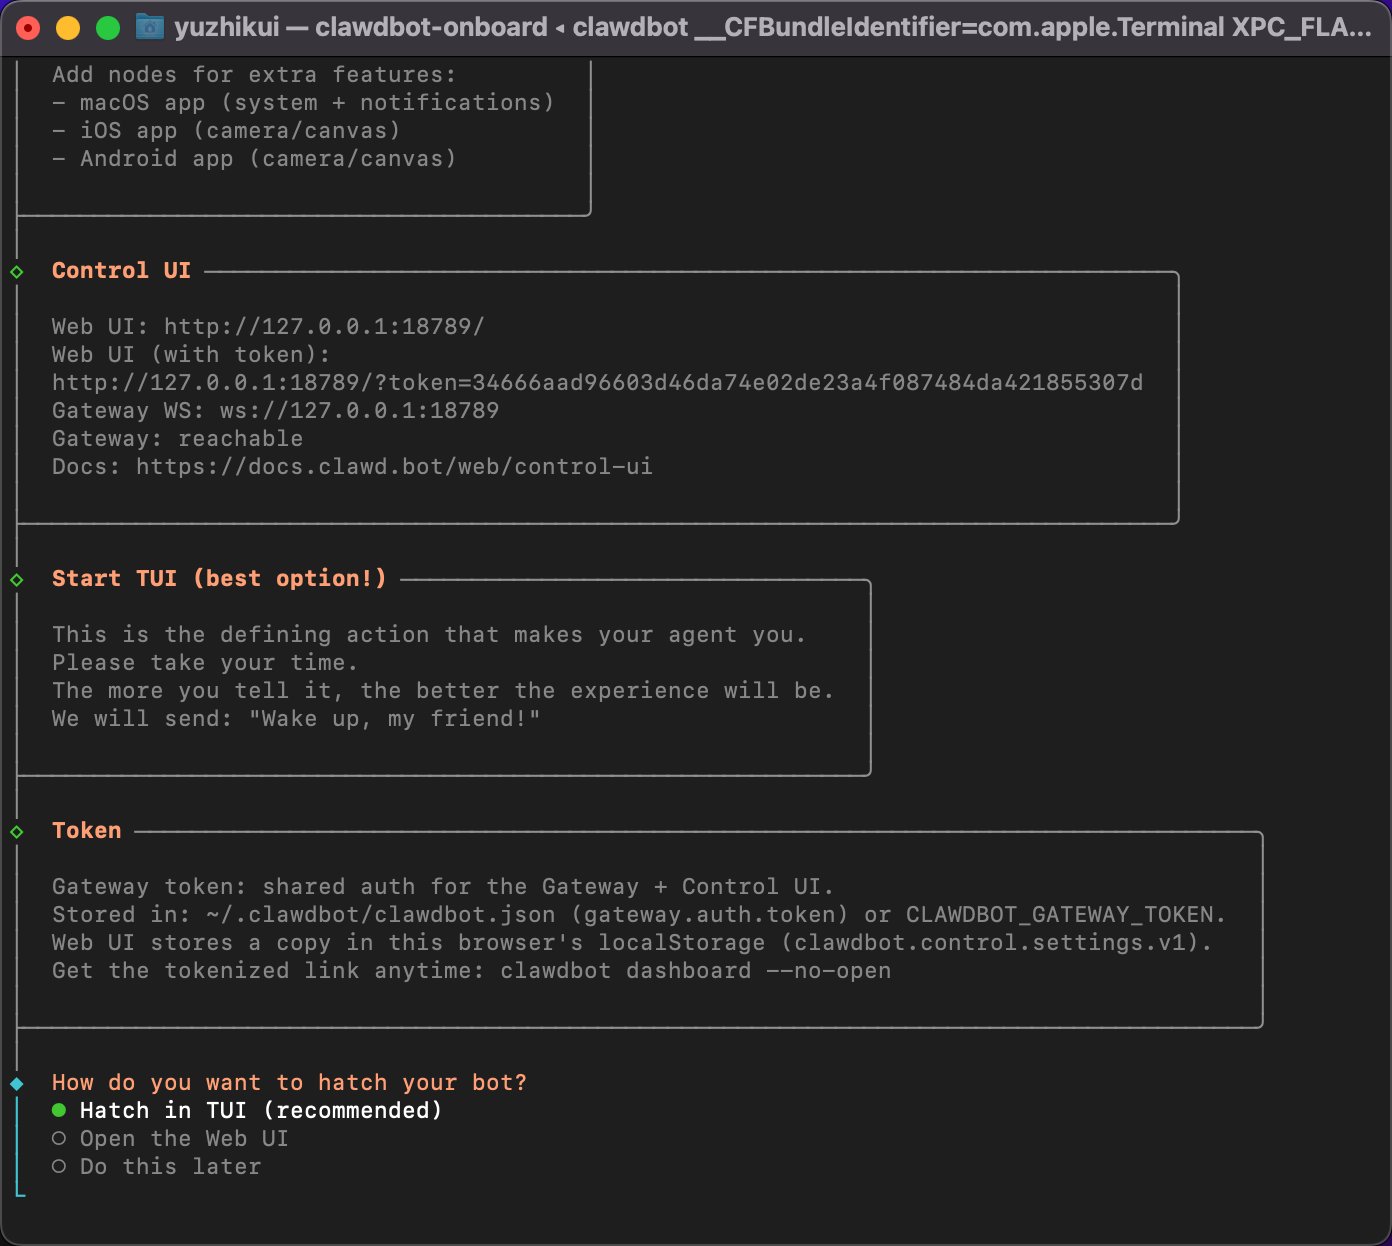Select Do this later option
Image resolution: width=1392 pixels, height=1246 pixels.
(x=156, y=1166)
